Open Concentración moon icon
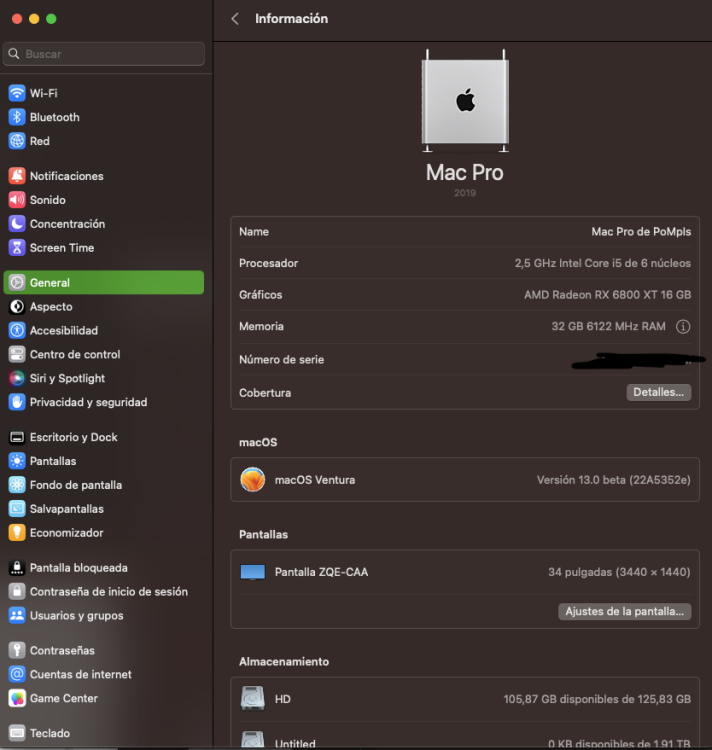The image size is (712, 750). [17, 223]
